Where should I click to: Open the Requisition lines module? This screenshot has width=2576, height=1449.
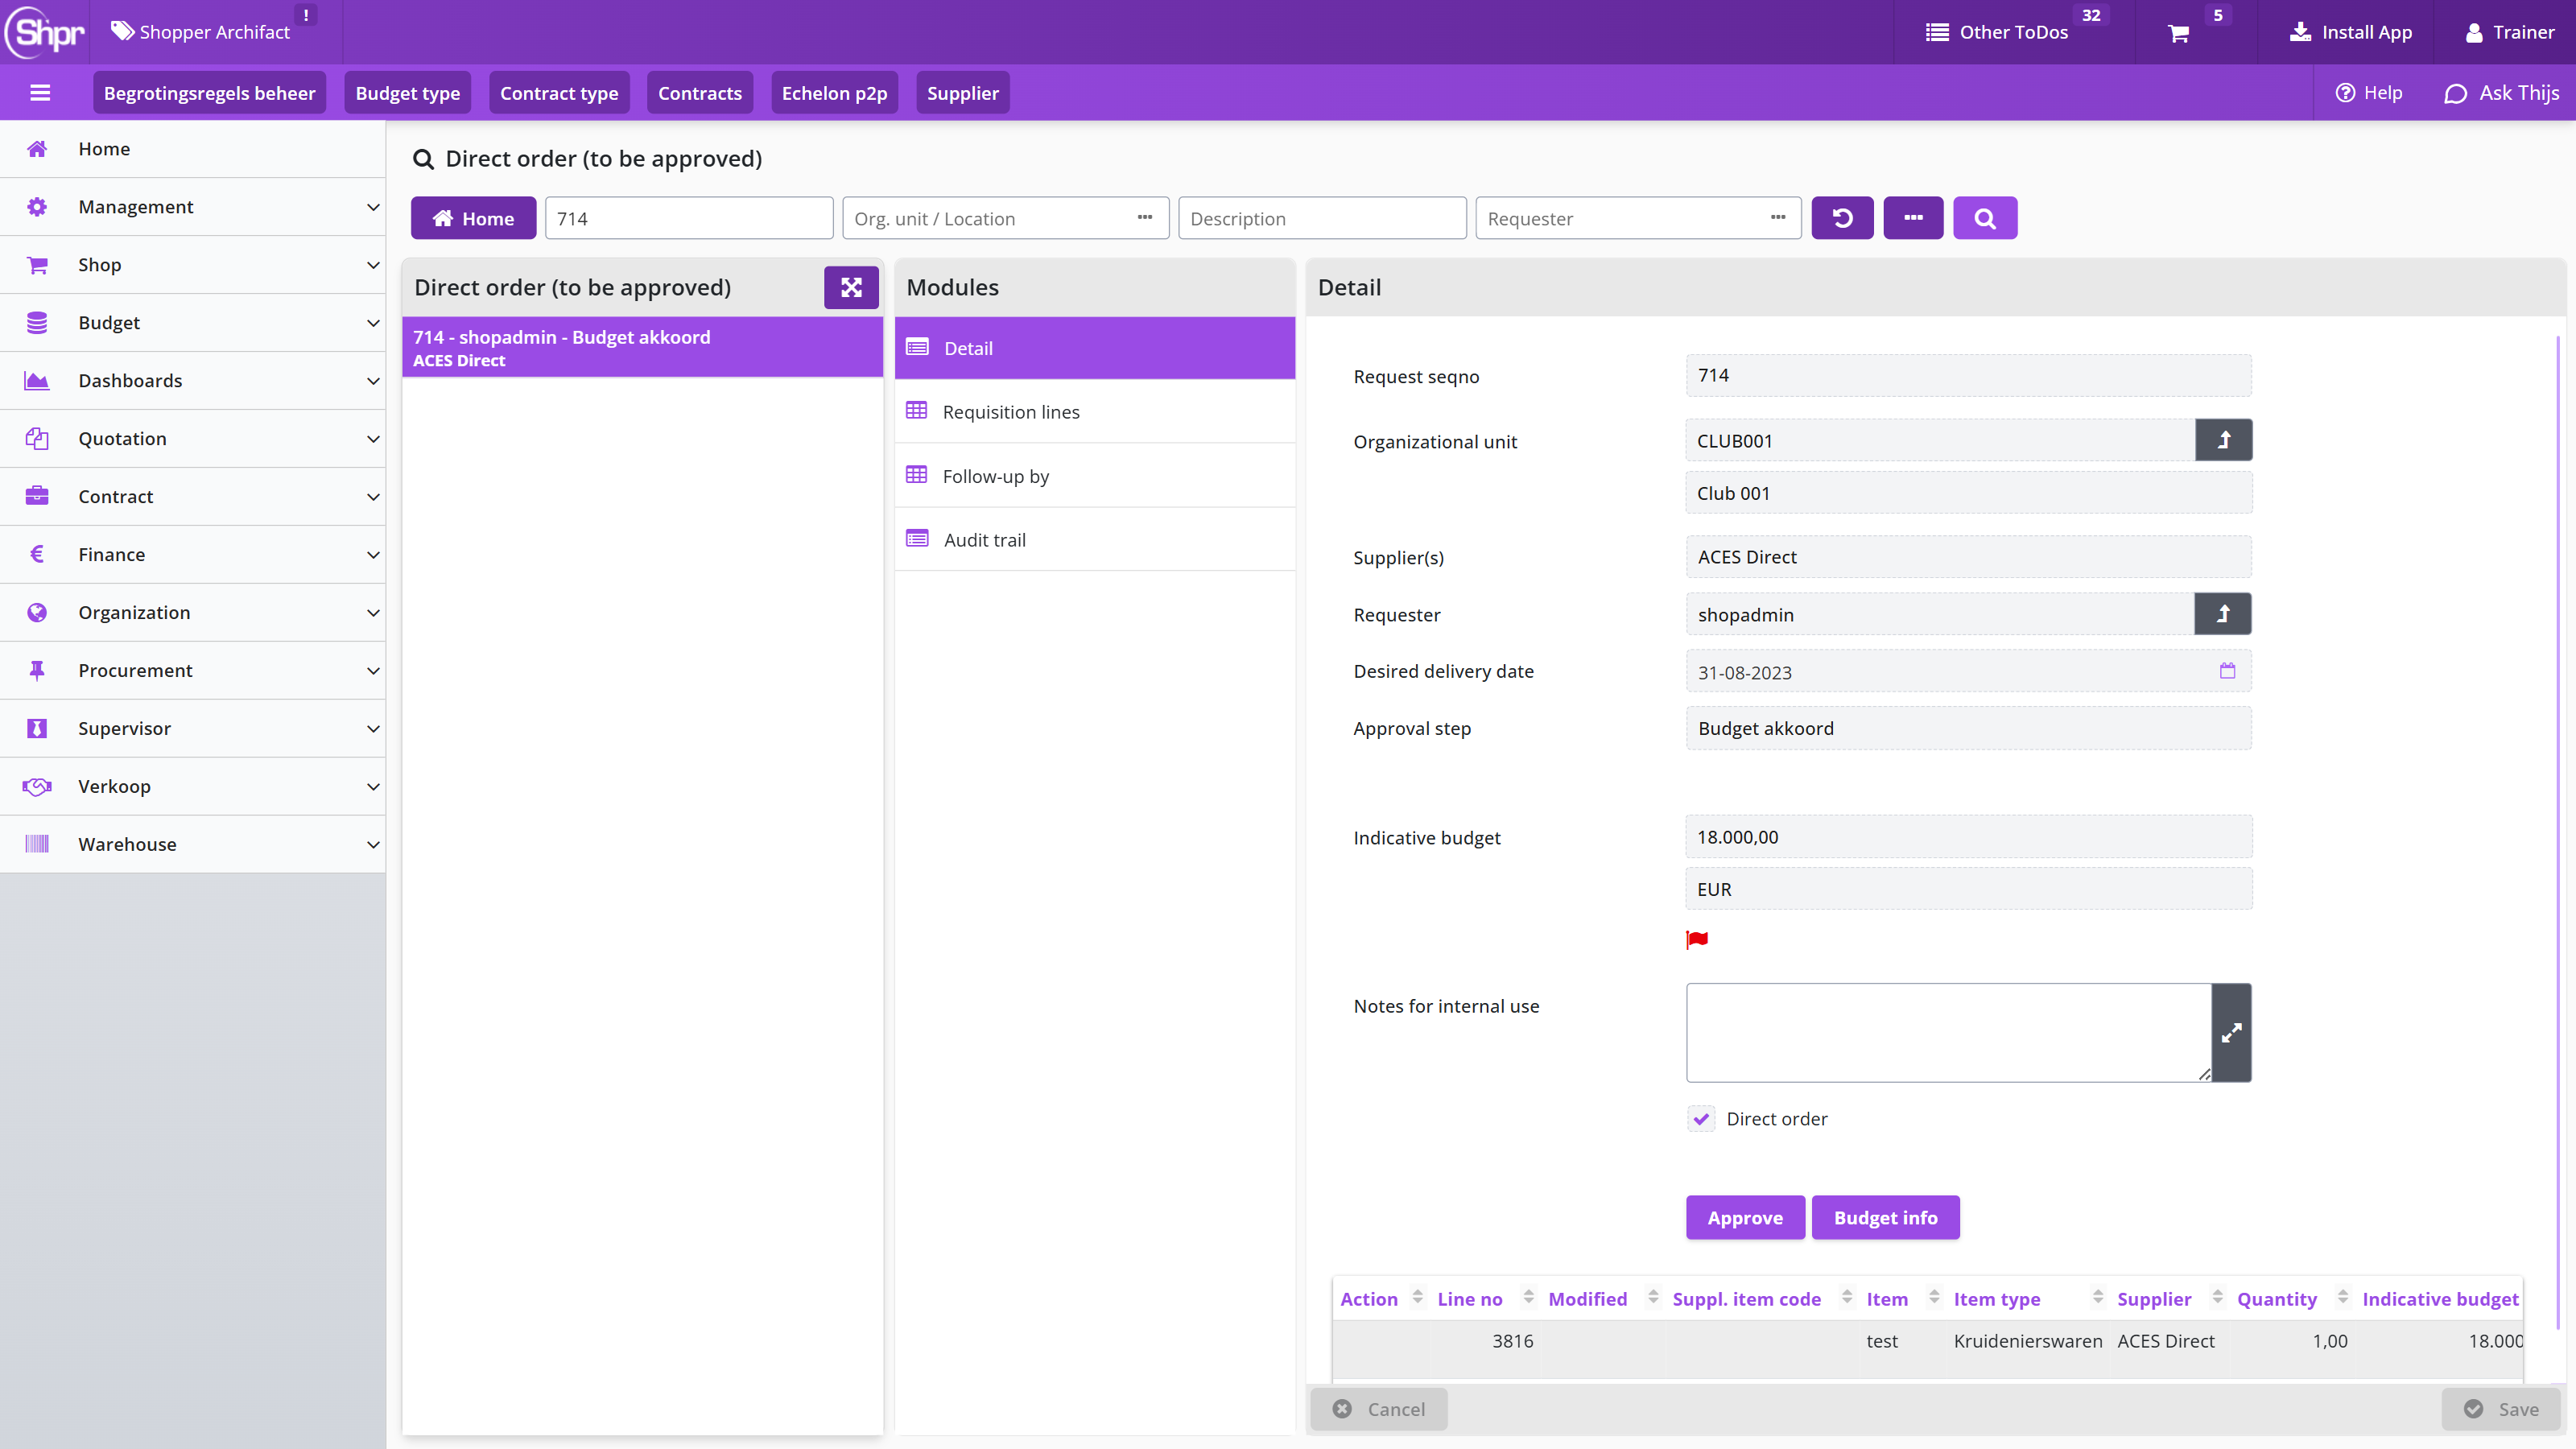[1095, 412]
